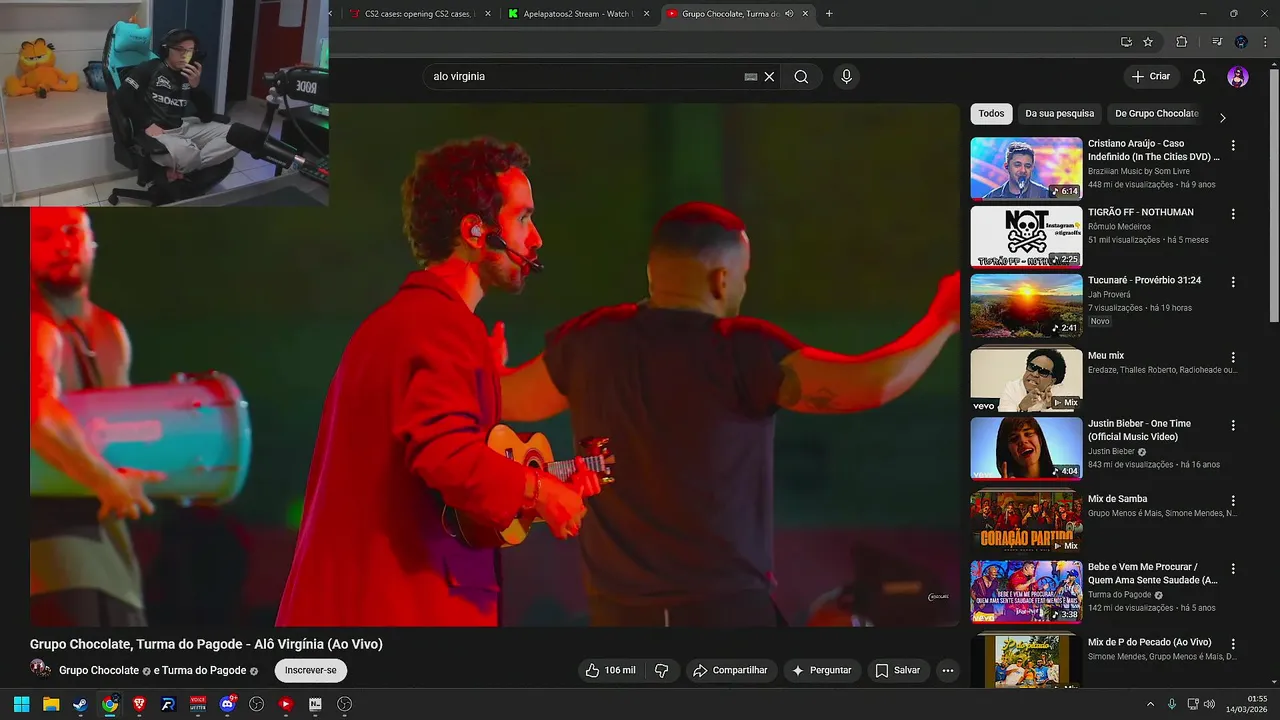This screenshot has width=1280, height=720.
Task: Click the Compartilhar share button
Action: (x=731, y=670)
